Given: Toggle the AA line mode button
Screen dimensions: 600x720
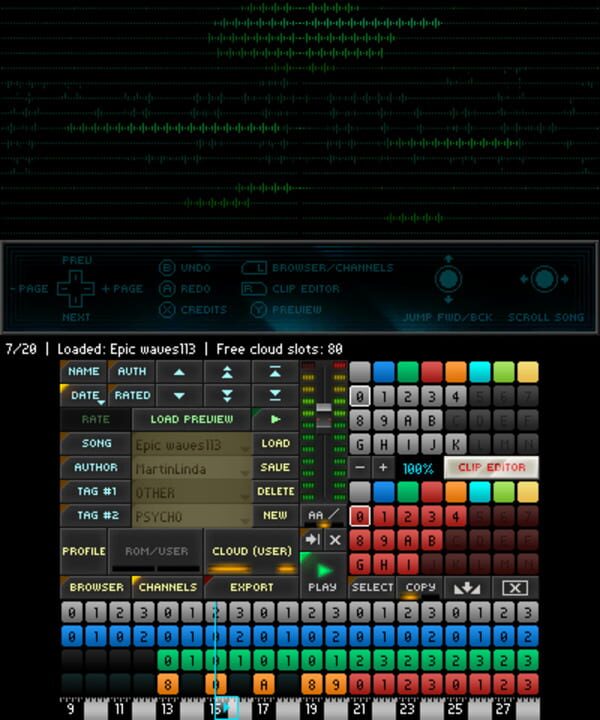Looking at the screenshot, I should tap(323, 515).
